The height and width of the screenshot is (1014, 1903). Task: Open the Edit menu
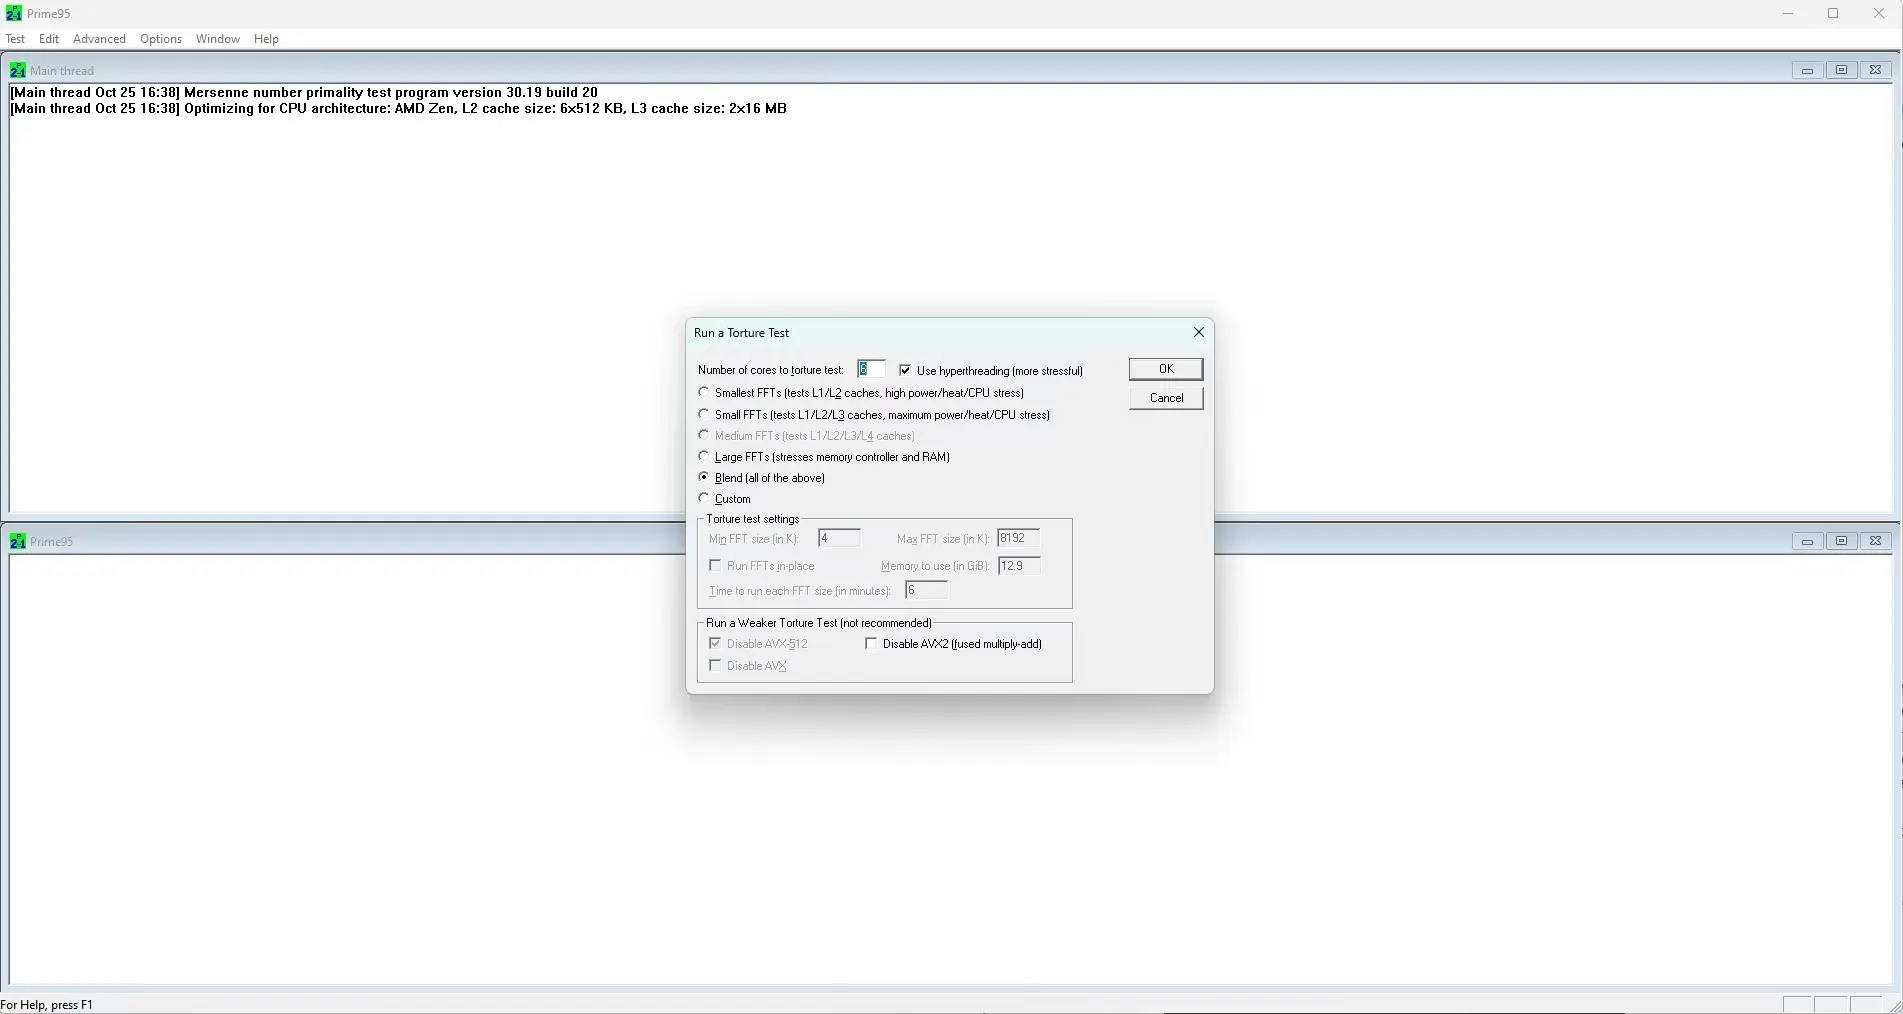pyautogui.click(x=49, y=39)
